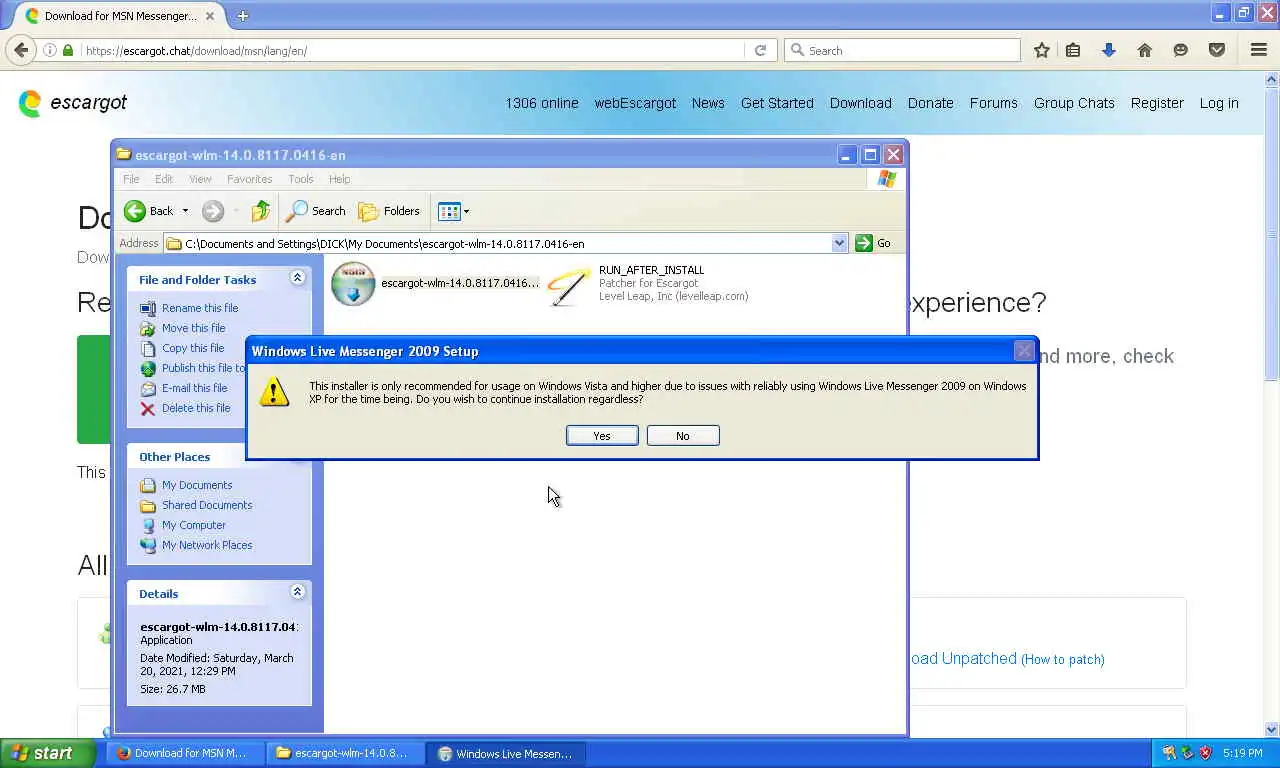
Task: Click the red security shield tray icon
Action: click(x=1206, y=753)
